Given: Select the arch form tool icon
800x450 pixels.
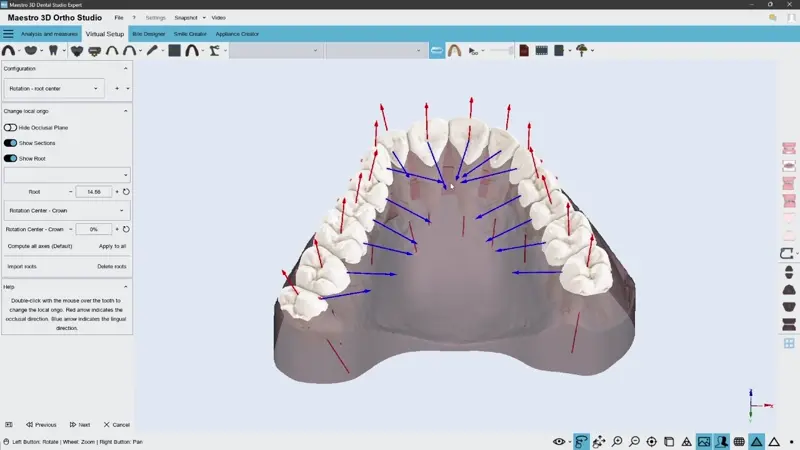Looking at the screenshot, I should point(9,51).
